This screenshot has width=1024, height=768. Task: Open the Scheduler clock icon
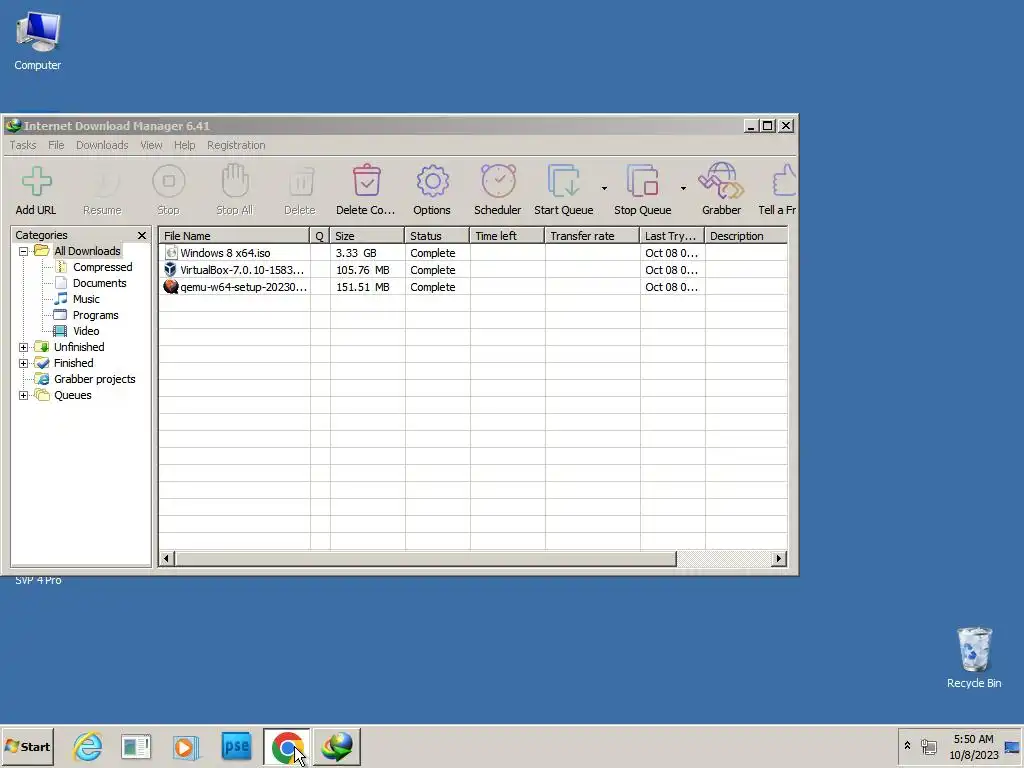click(x=498, y=181)
